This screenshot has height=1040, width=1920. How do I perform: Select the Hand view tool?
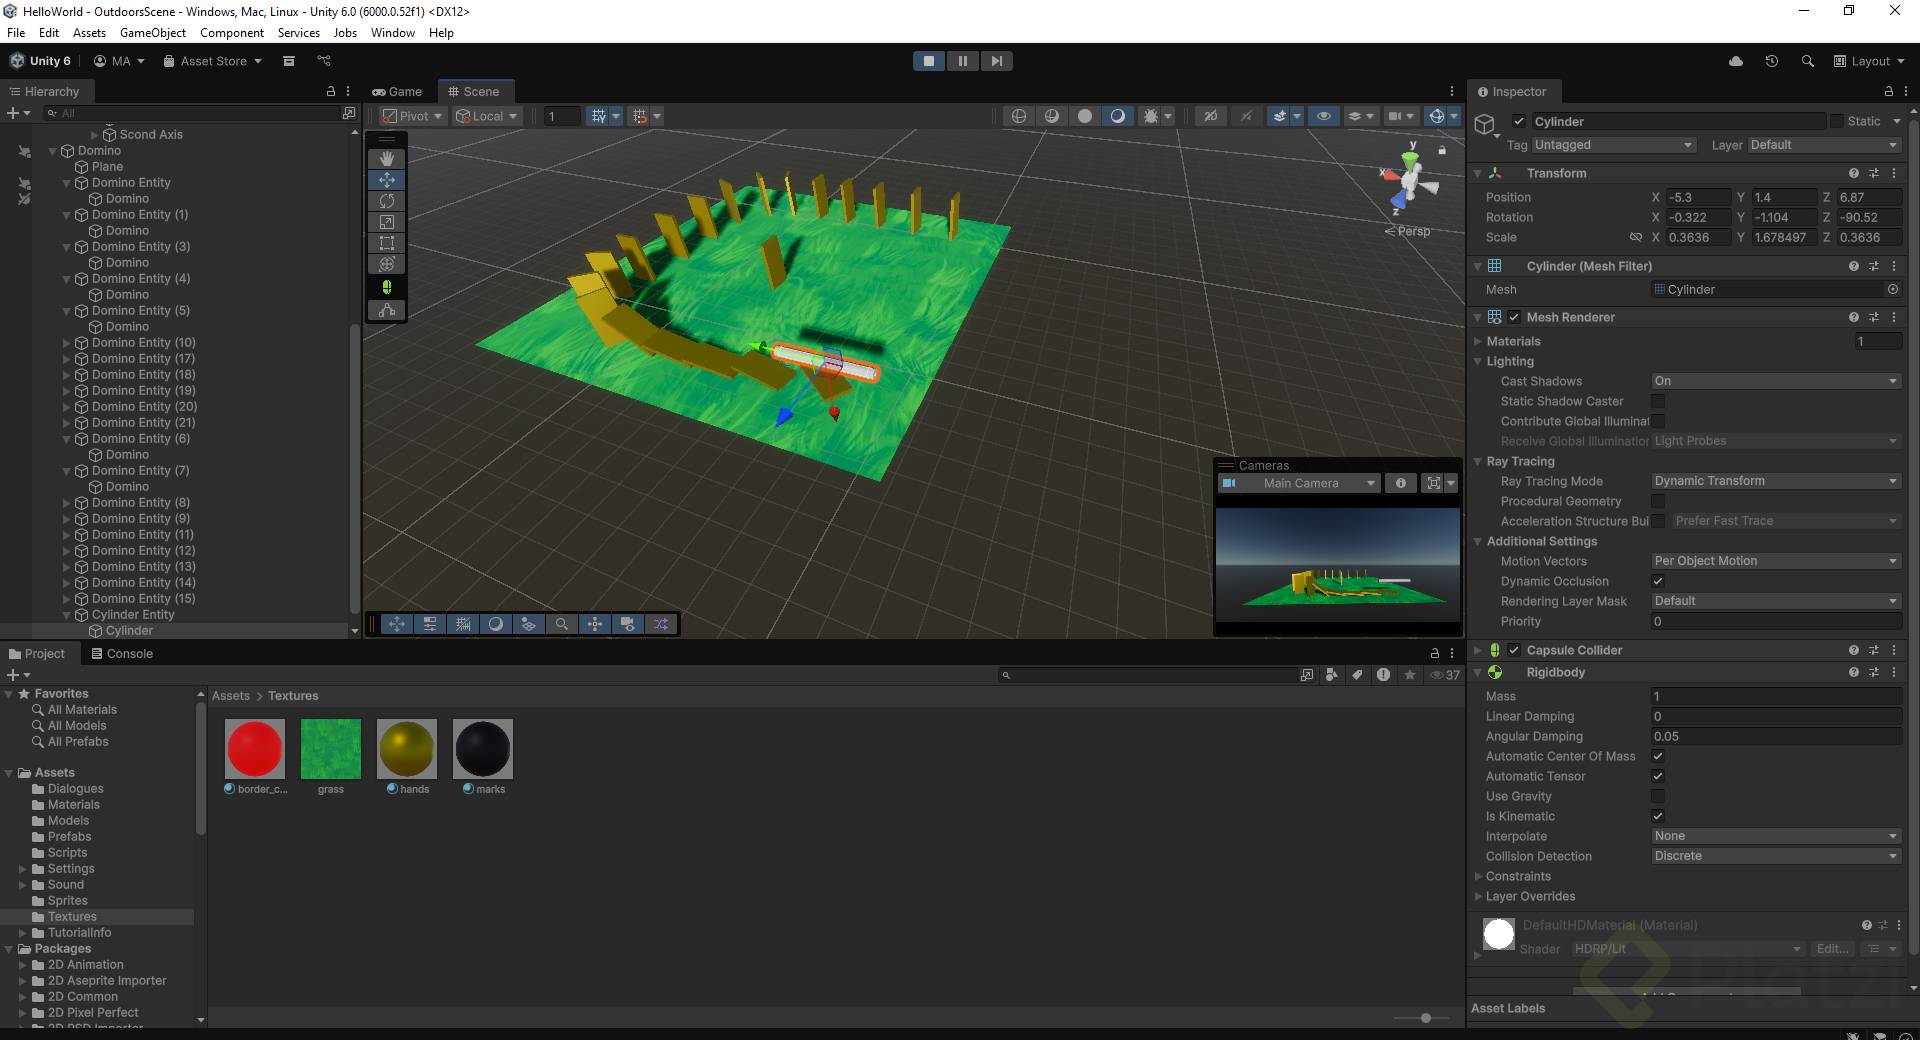(x=387, y=159)
